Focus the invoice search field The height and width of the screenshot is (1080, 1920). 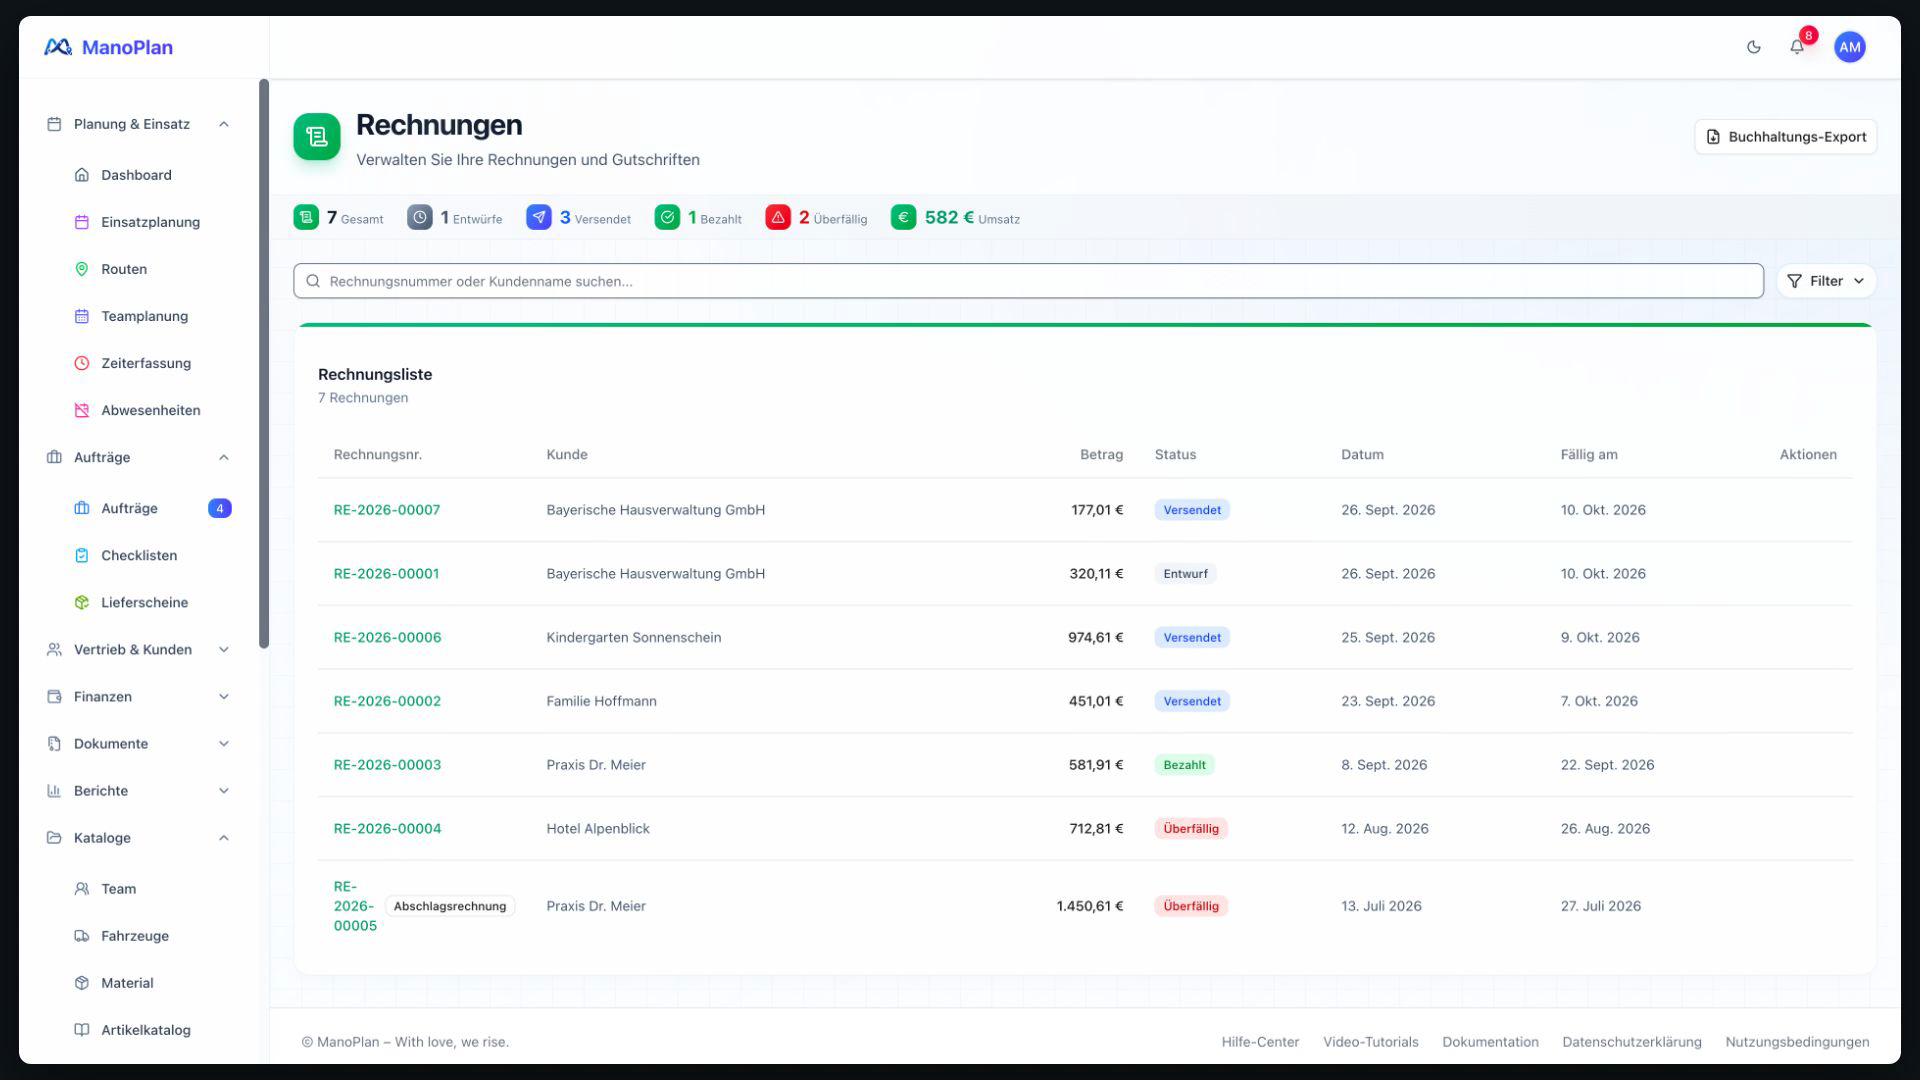(1028, 281)
